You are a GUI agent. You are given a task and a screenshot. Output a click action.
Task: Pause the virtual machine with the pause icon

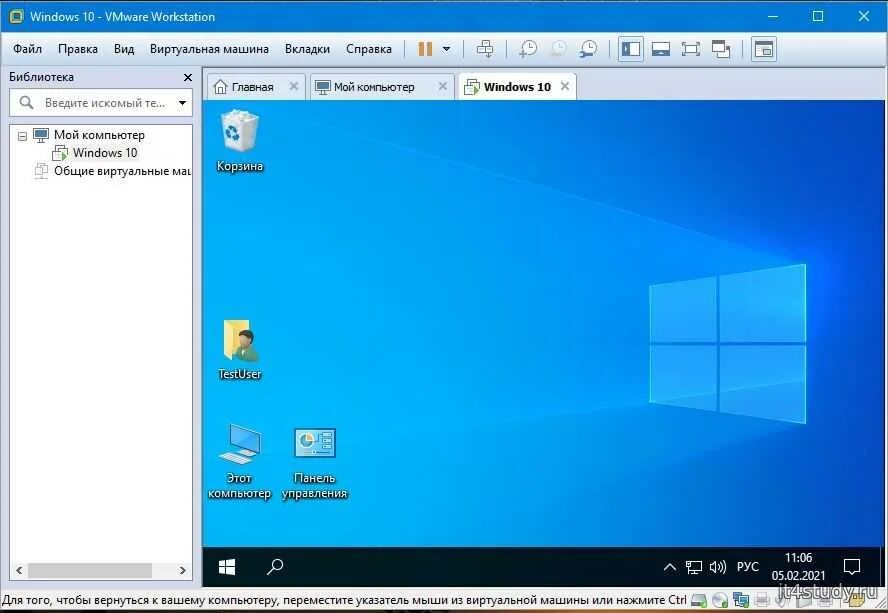click(425, 49)
